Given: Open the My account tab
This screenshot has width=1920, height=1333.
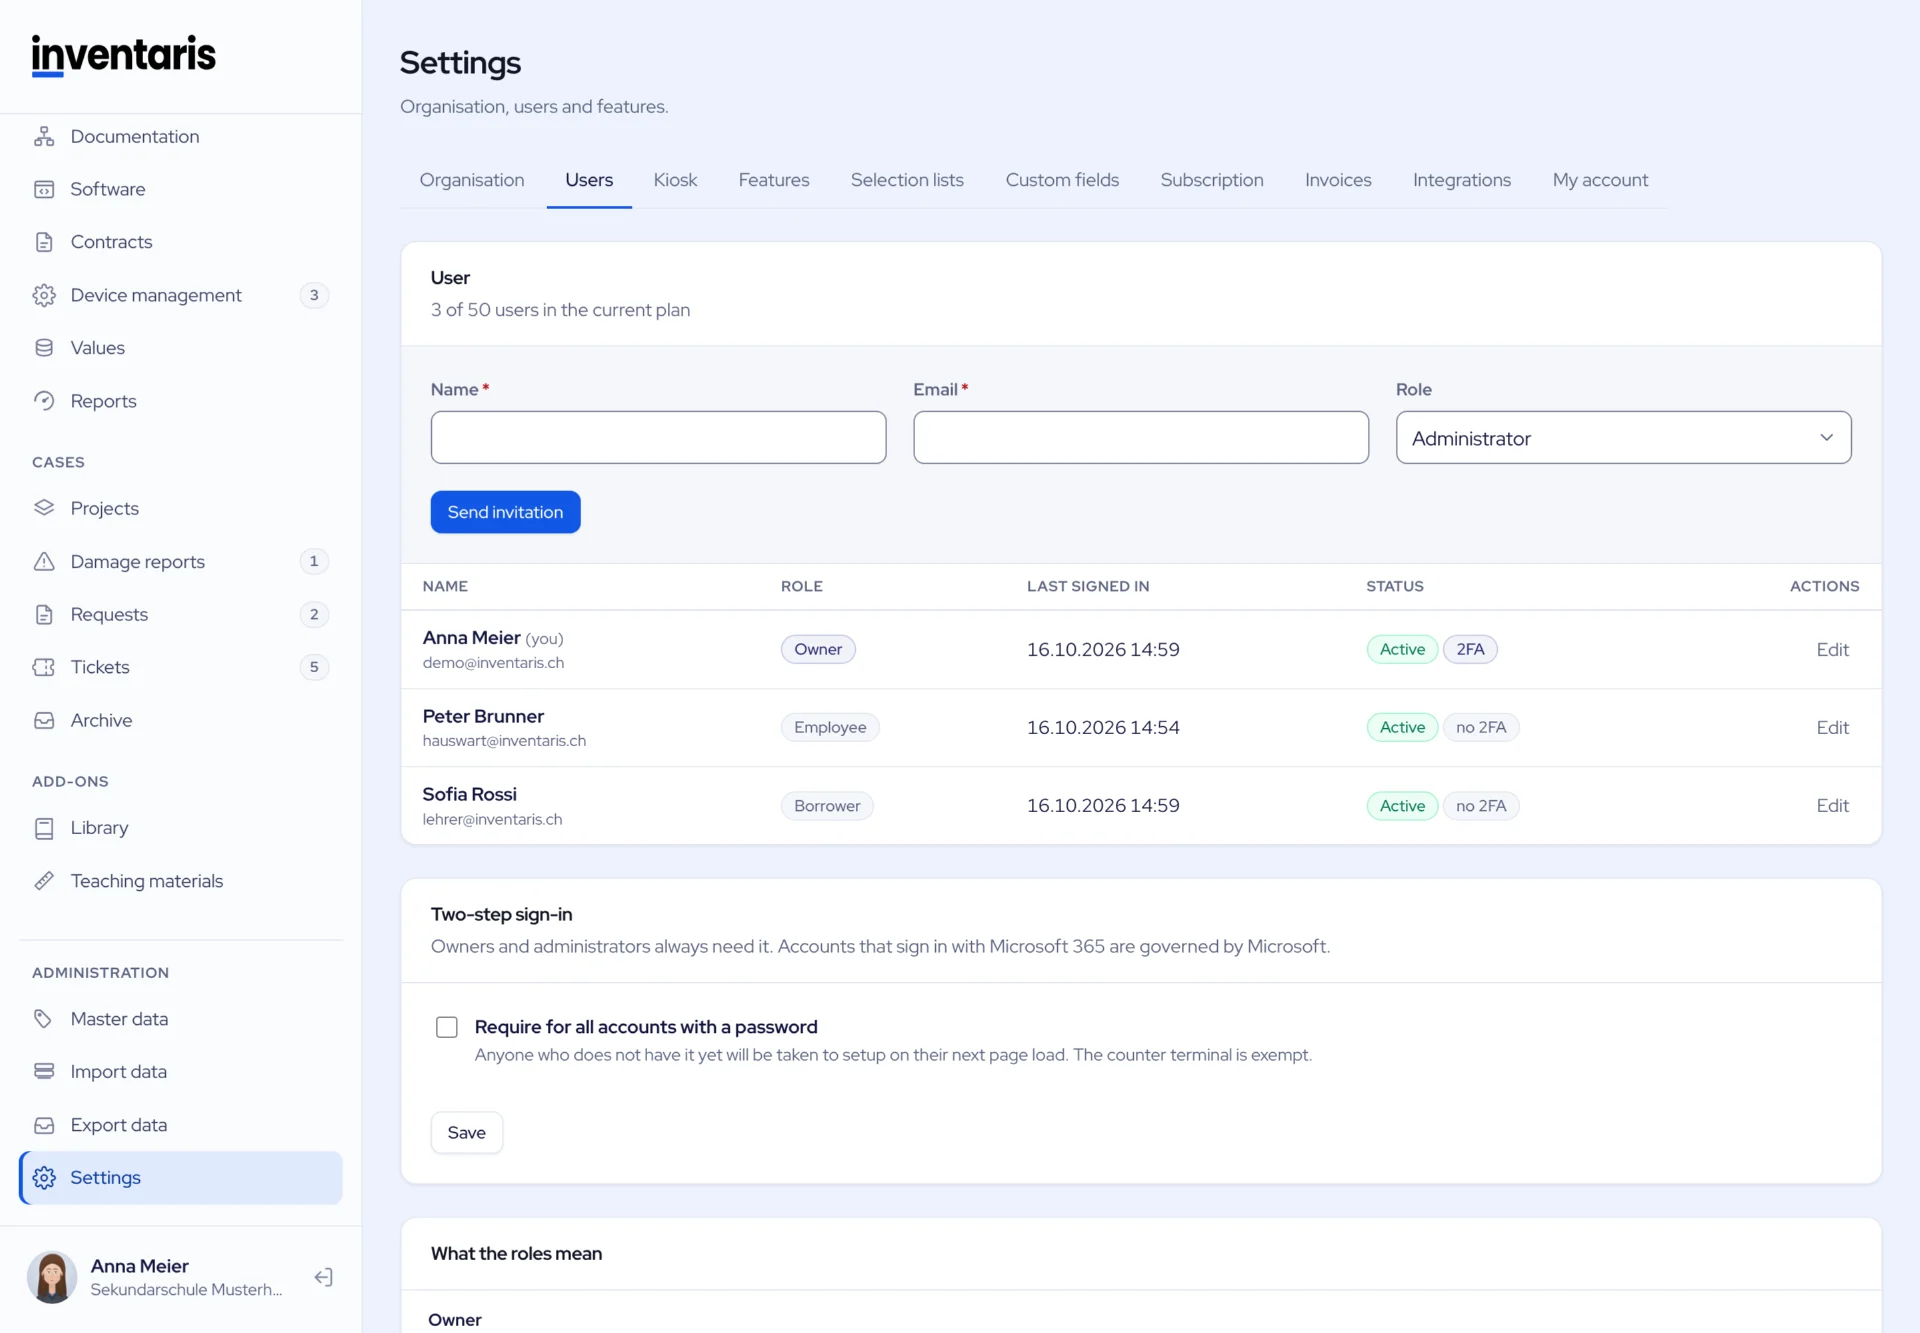Looking at the screenshot, I should [x=1600, y=180].
